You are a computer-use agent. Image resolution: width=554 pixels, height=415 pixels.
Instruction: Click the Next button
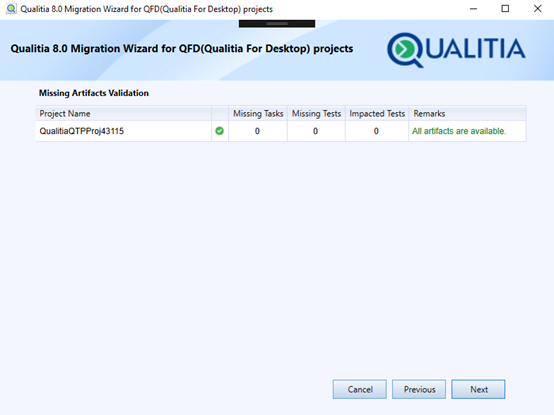(478, 389)
